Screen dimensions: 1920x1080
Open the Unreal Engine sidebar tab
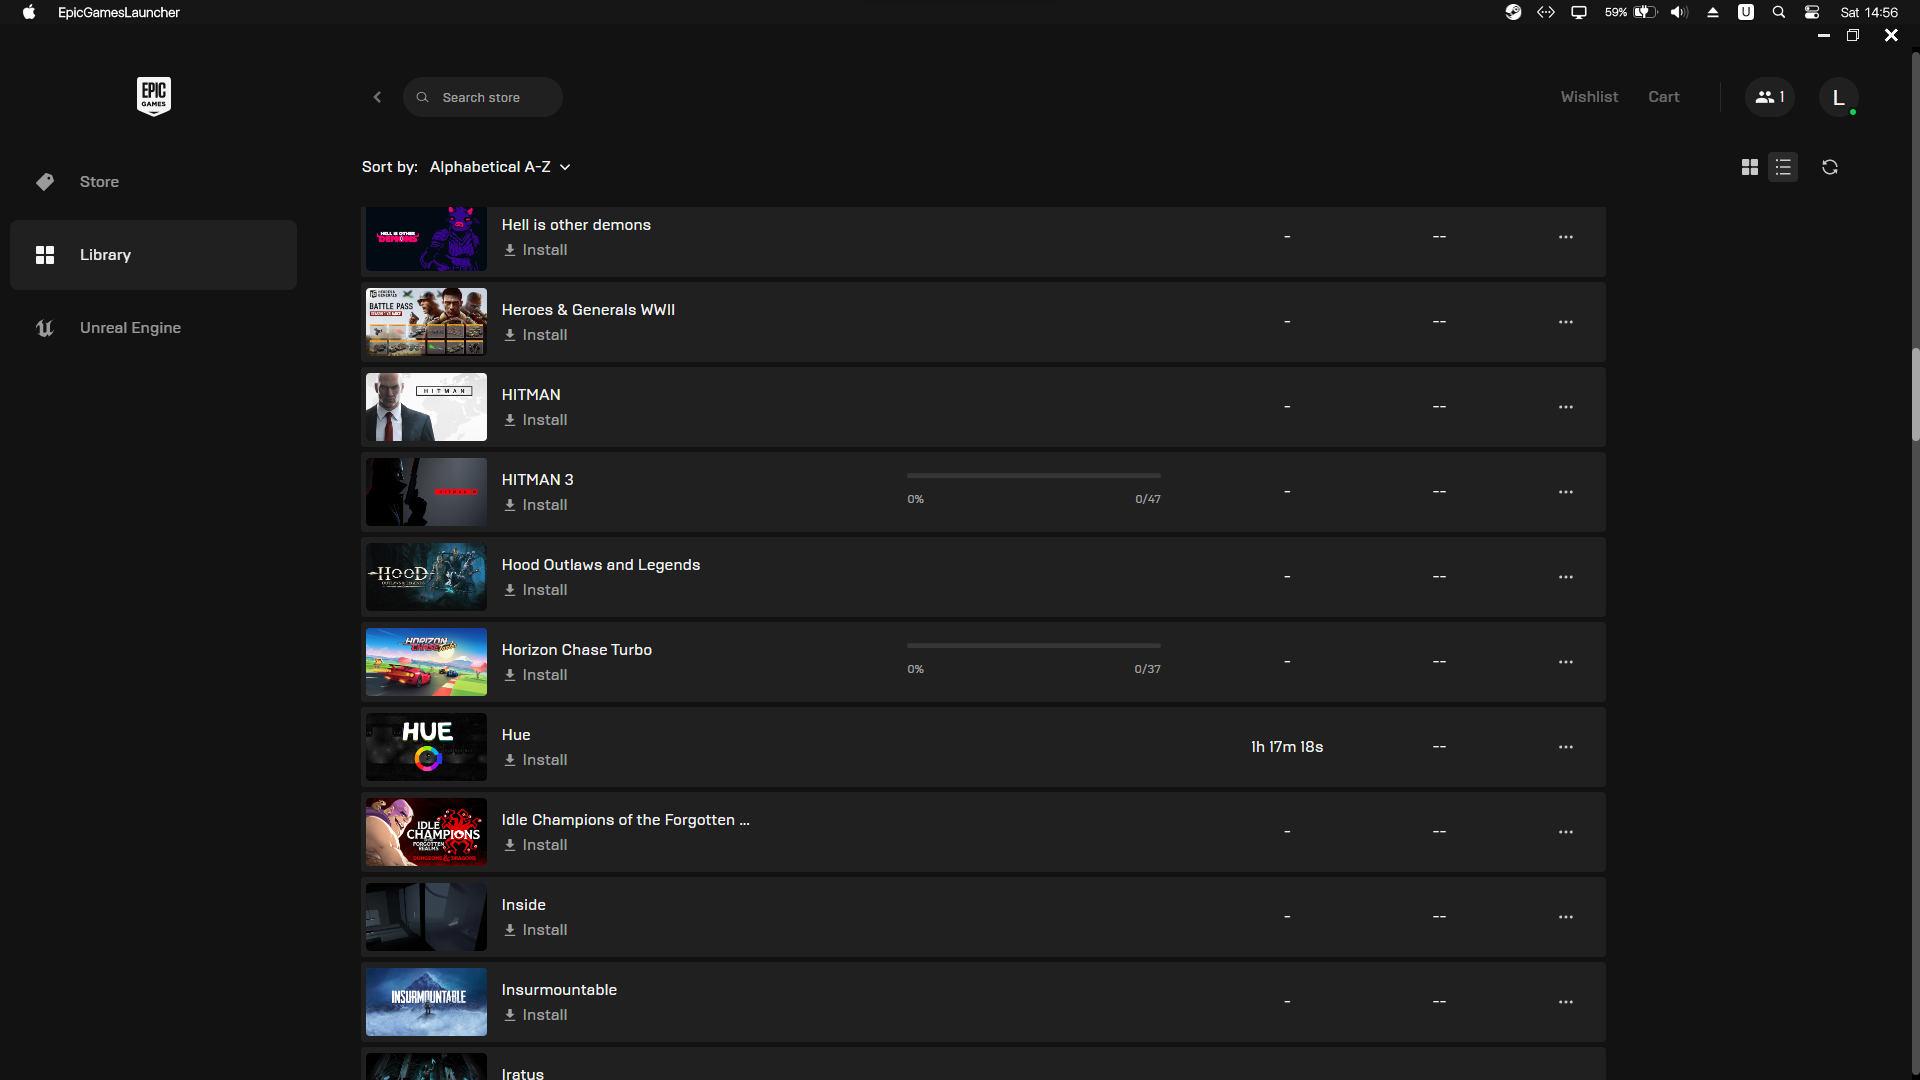pyautogui.click(x=130, y=328)
